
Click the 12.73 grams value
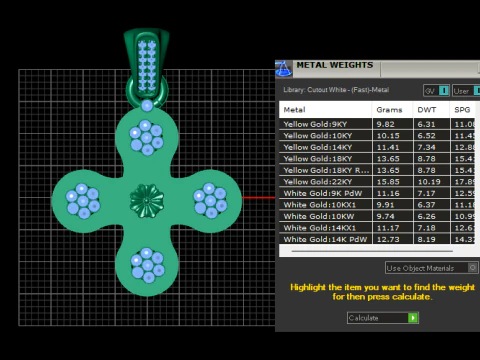388,239
